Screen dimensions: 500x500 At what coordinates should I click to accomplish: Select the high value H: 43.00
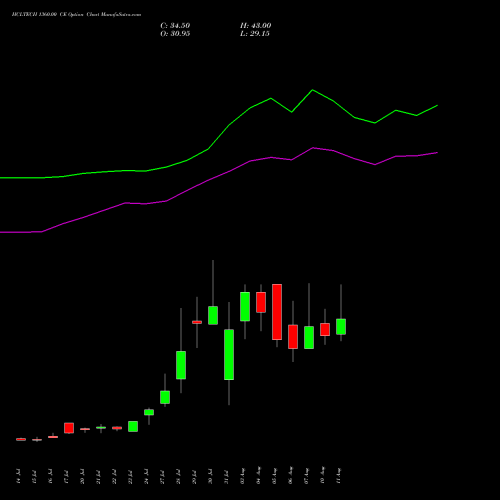(255, 26)
